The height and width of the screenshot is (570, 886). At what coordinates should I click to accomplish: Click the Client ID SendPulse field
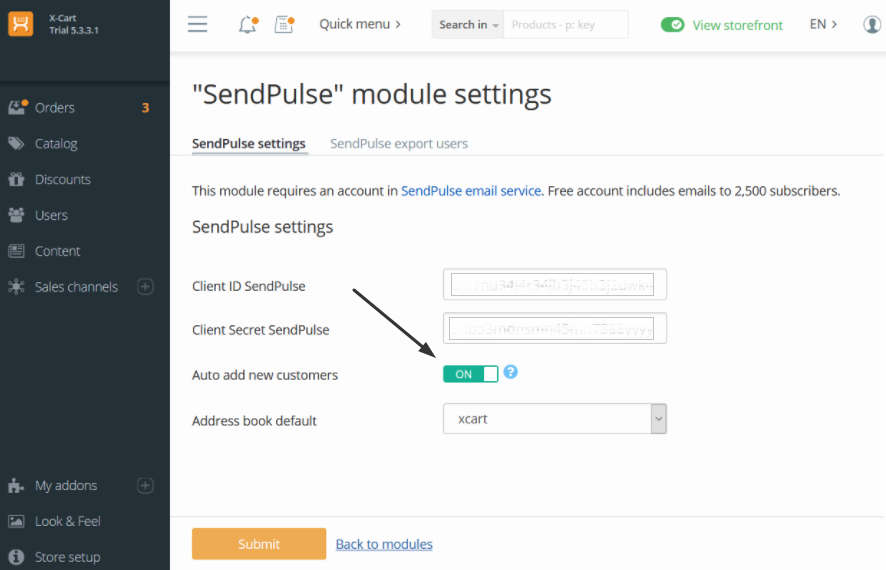[554, 285]
